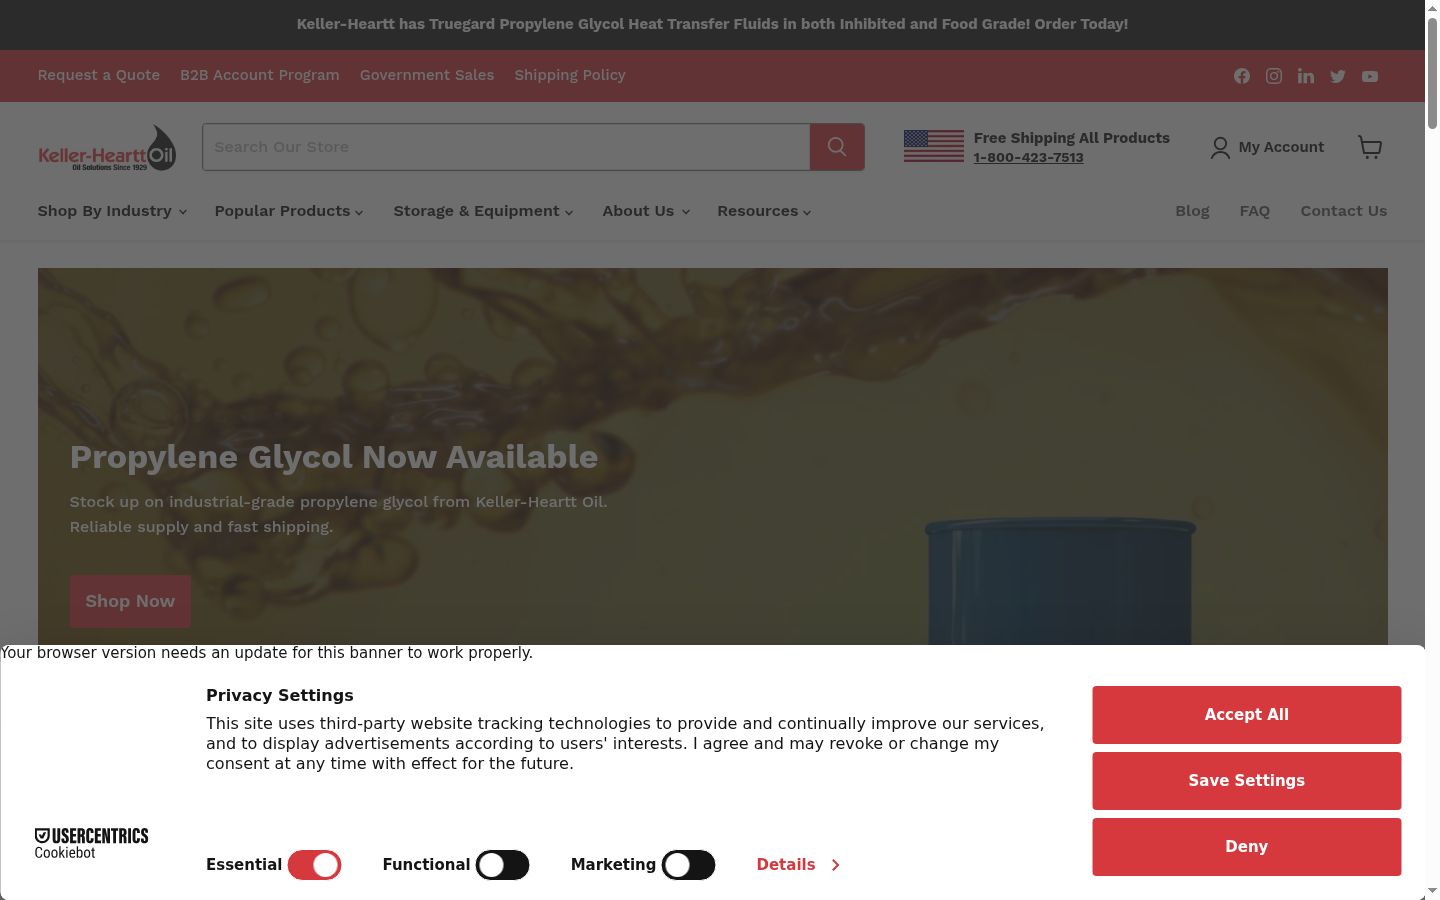Click the Free Shipping All Products text
Viewport: 1440px width, 900px height.
click(x=1071, y=138)
